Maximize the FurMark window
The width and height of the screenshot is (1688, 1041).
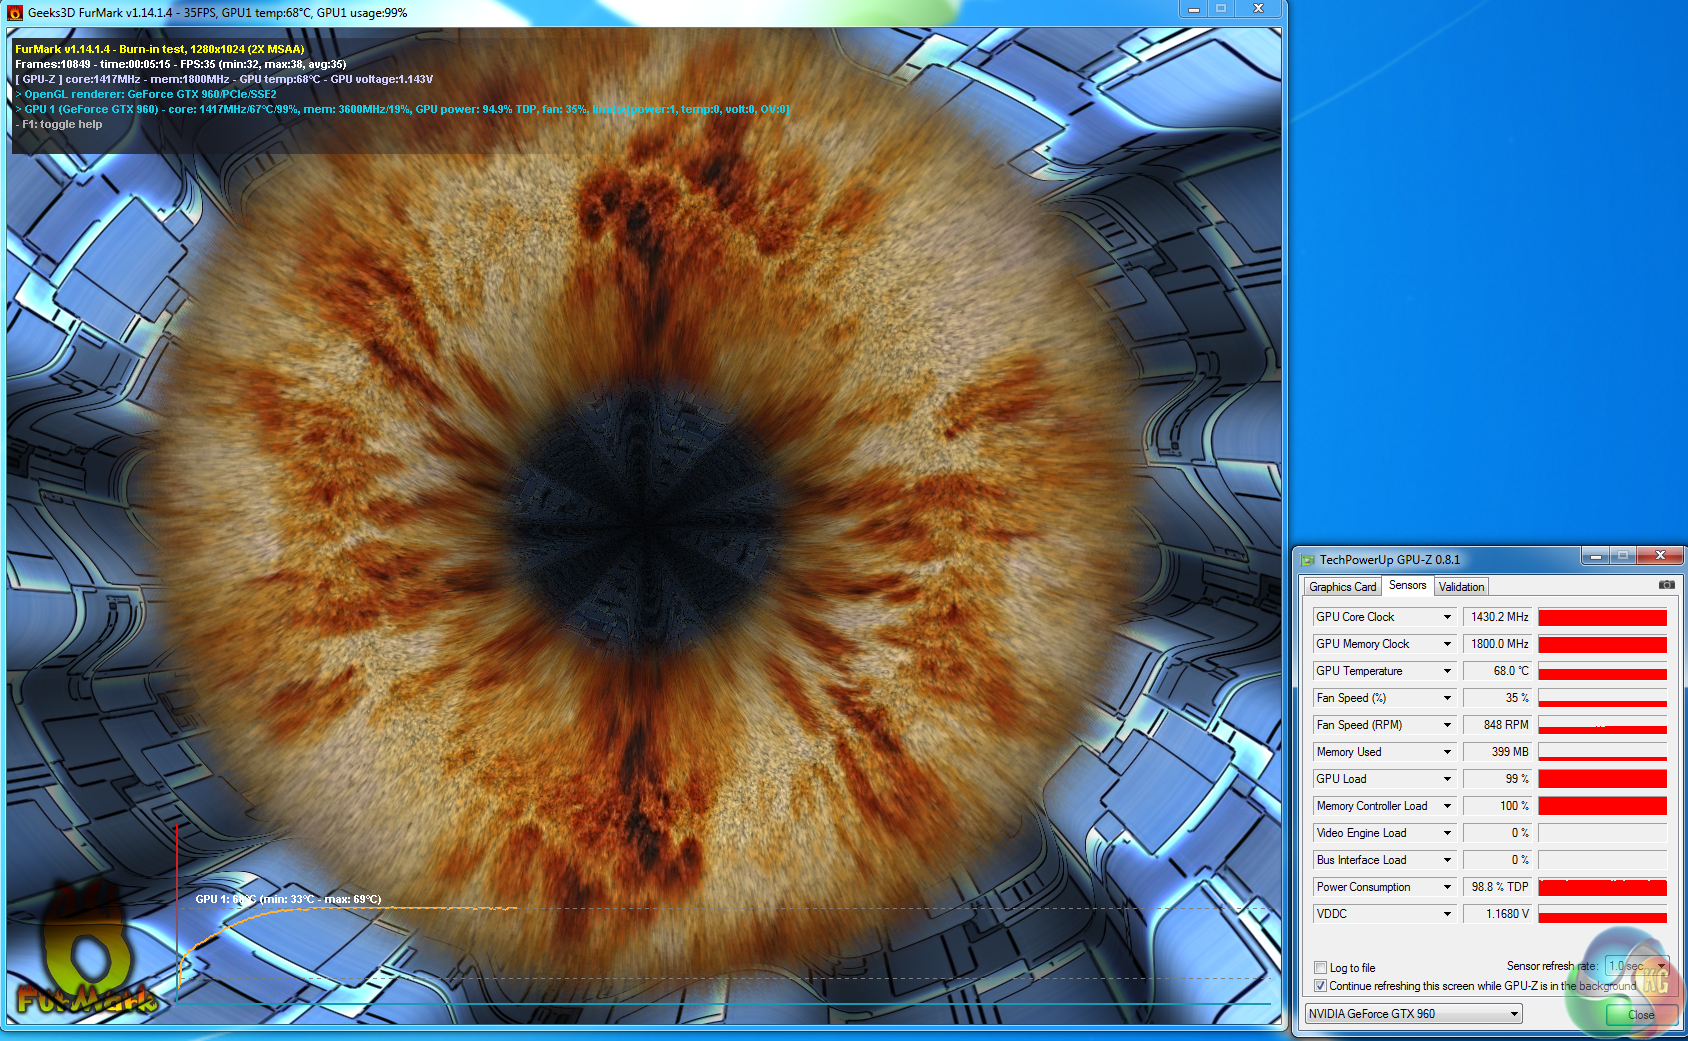tap(1221, 9)
